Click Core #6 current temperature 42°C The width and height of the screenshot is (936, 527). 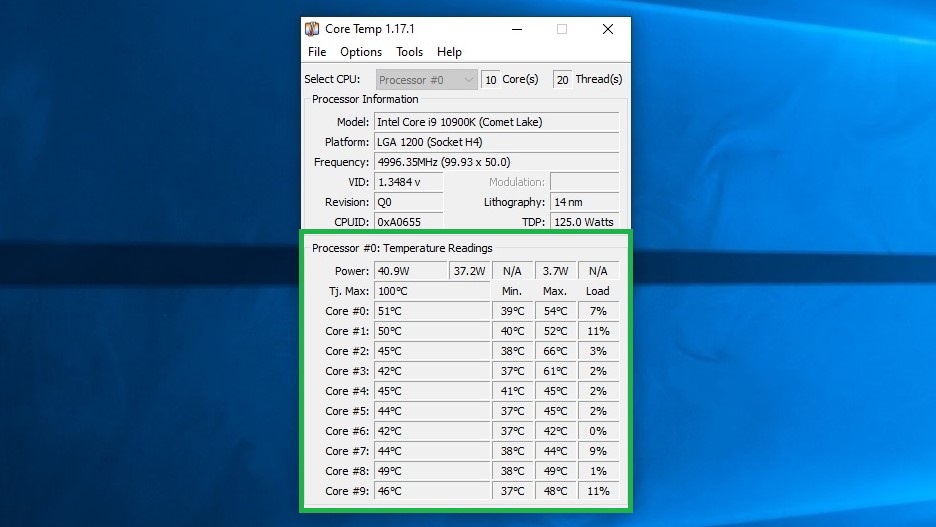(432, 431)
